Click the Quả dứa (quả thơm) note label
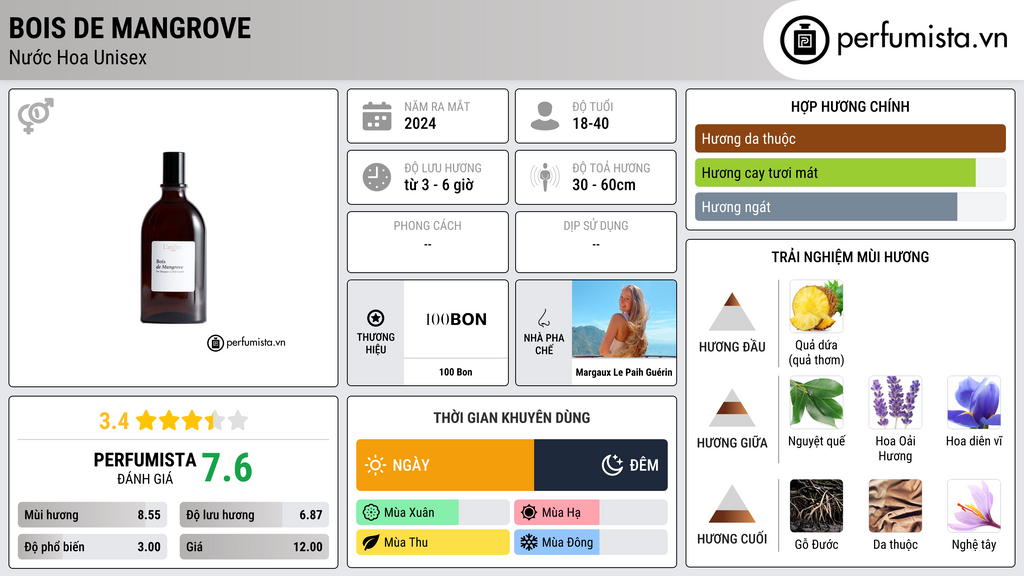This screenshot has width=1024, height=576. (816, 352)
